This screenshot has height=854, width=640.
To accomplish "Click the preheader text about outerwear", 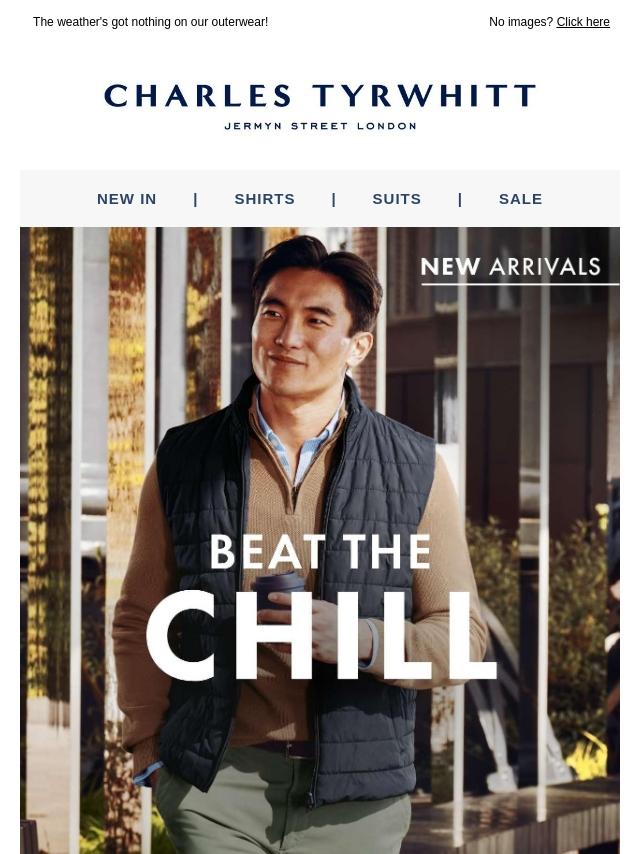I will coord(150,22).
